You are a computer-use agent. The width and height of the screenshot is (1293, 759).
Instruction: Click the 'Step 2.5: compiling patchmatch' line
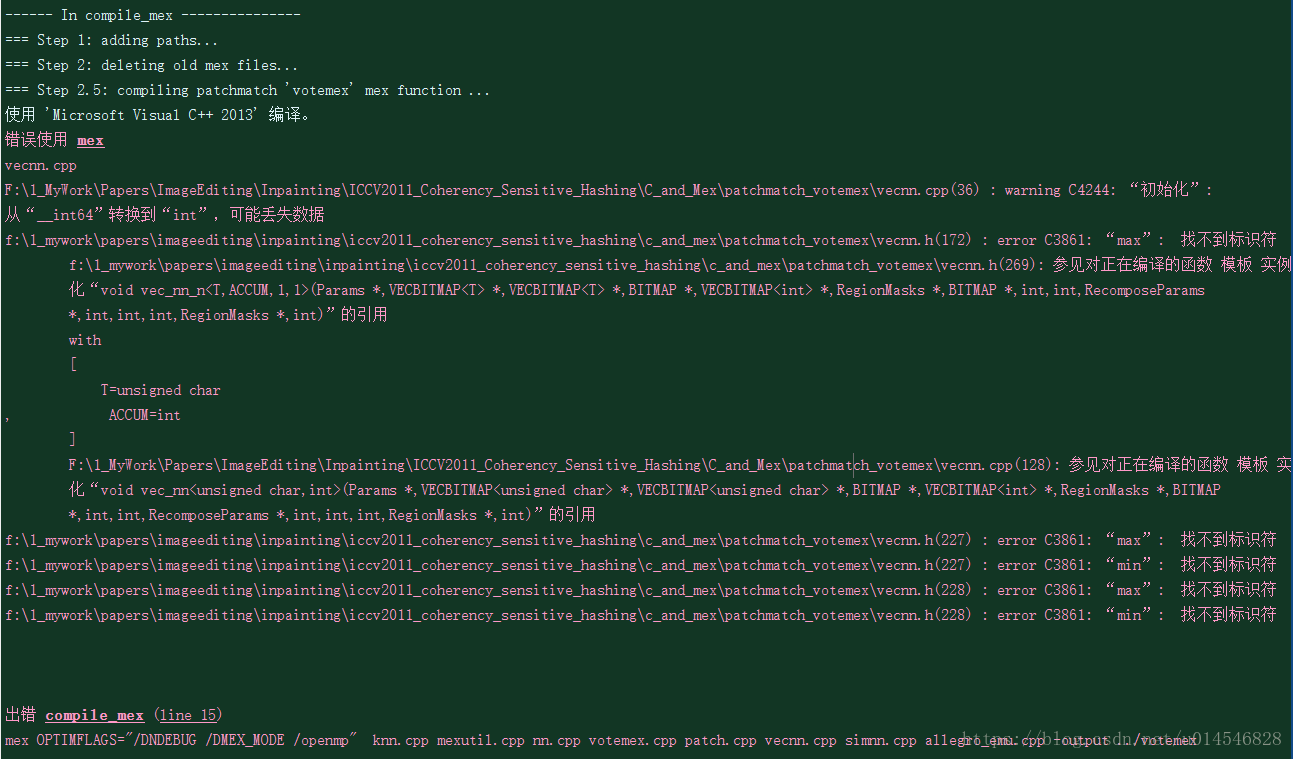pos(247,90)
